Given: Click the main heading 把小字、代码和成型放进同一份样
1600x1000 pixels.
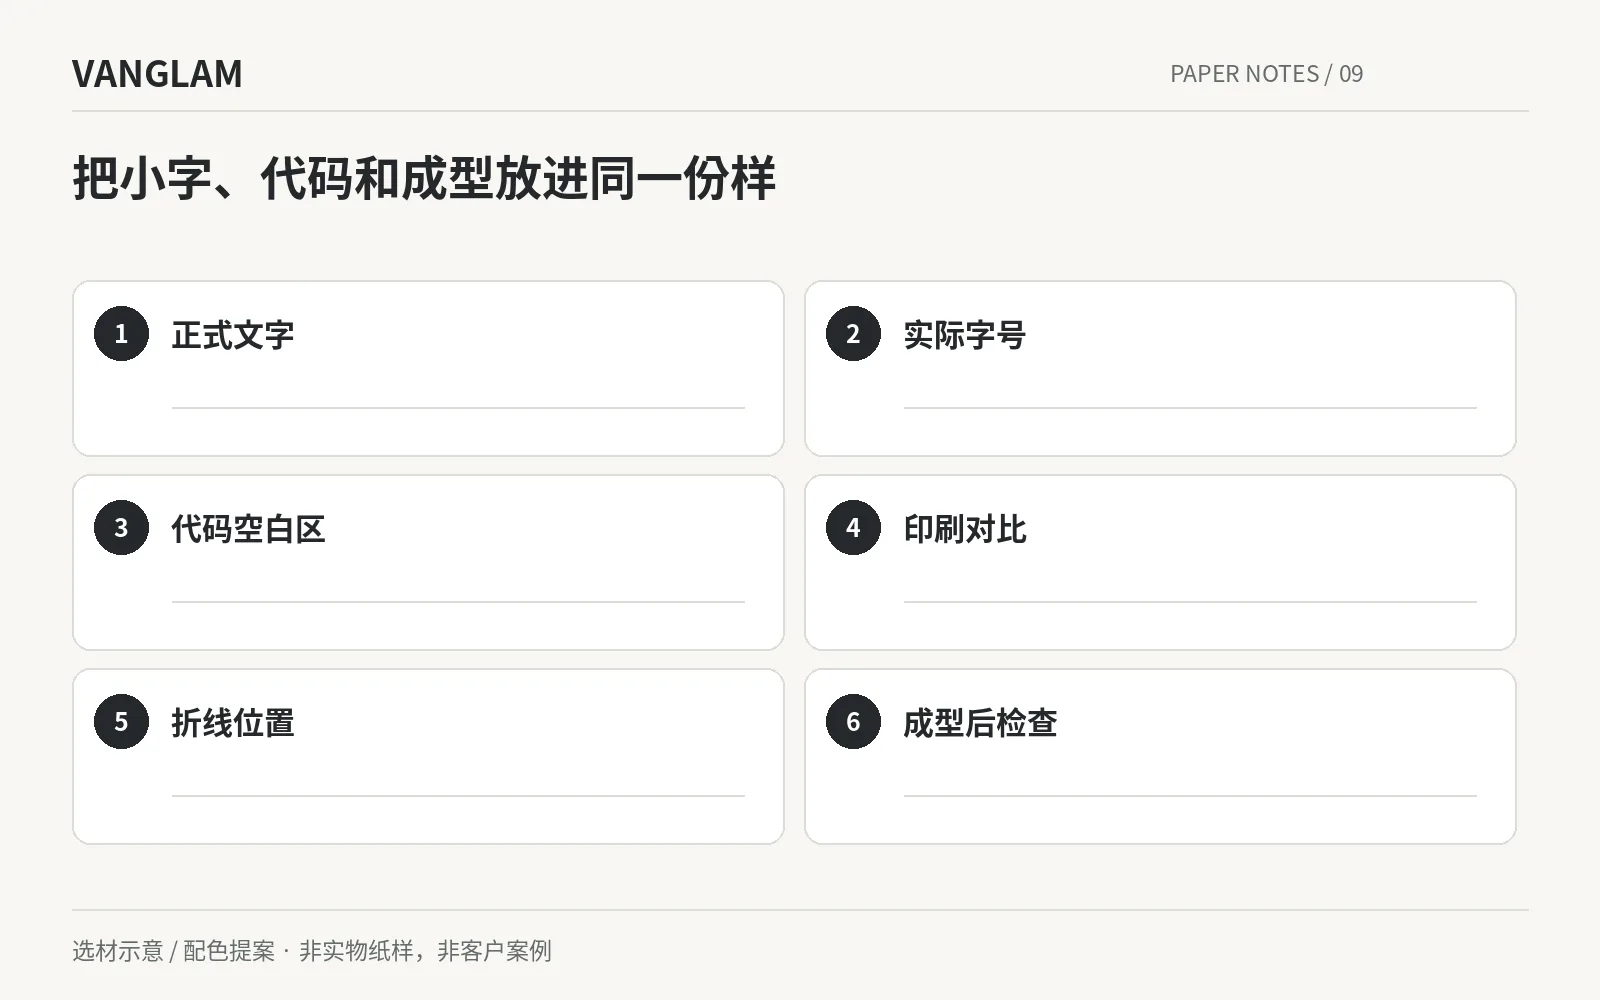Looking at the screenshot, I should click(x=424, y=179).
